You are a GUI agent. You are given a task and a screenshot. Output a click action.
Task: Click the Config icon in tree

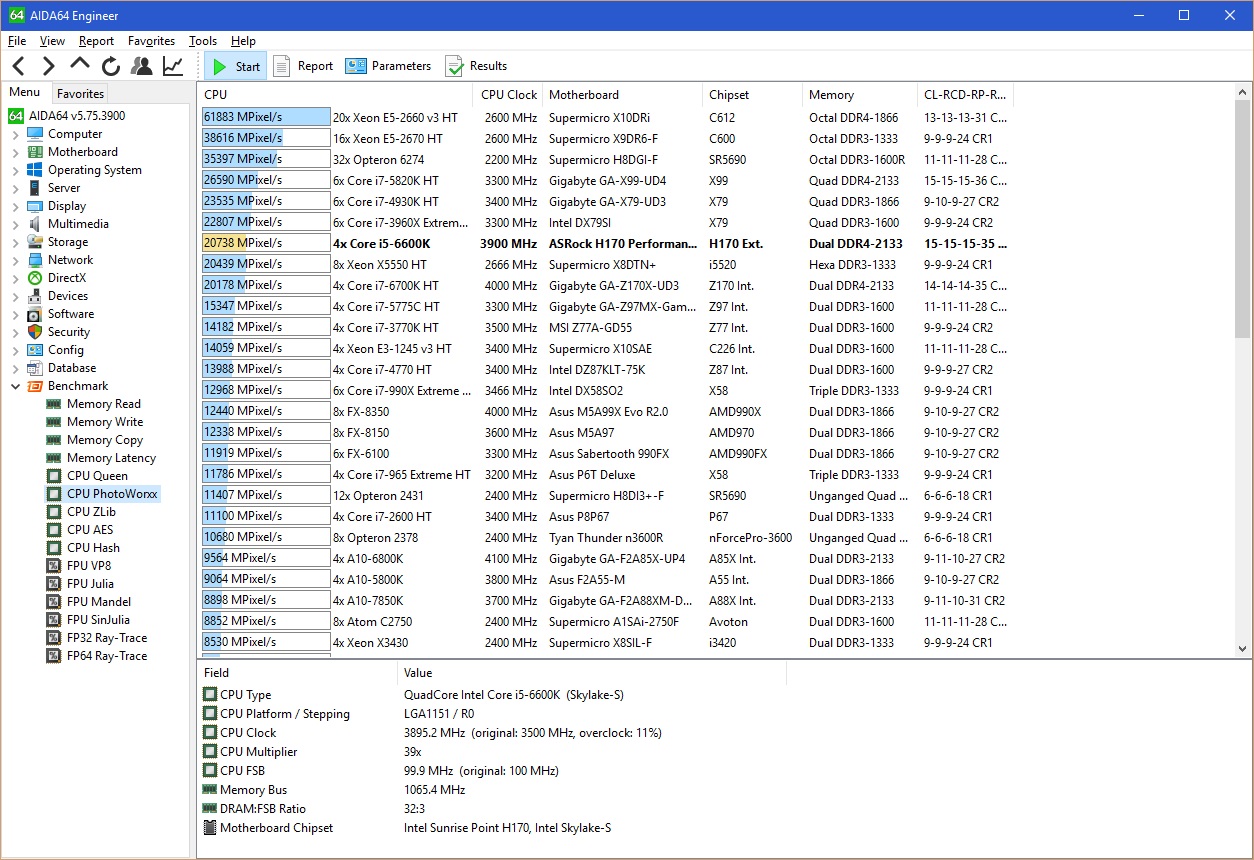click(x=35, y=350)
